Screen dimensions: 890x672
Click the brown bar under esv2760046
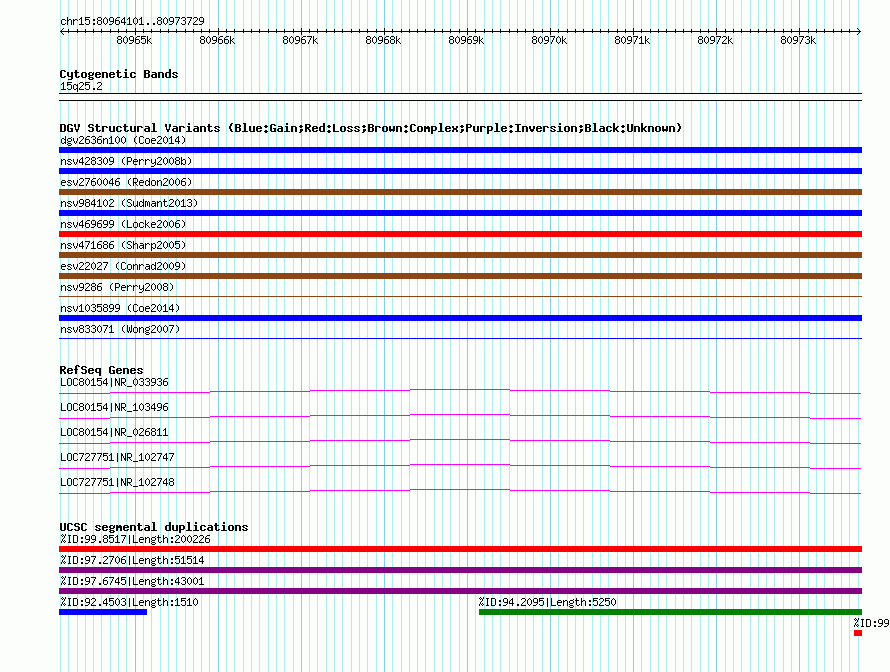tap(460, 192)
